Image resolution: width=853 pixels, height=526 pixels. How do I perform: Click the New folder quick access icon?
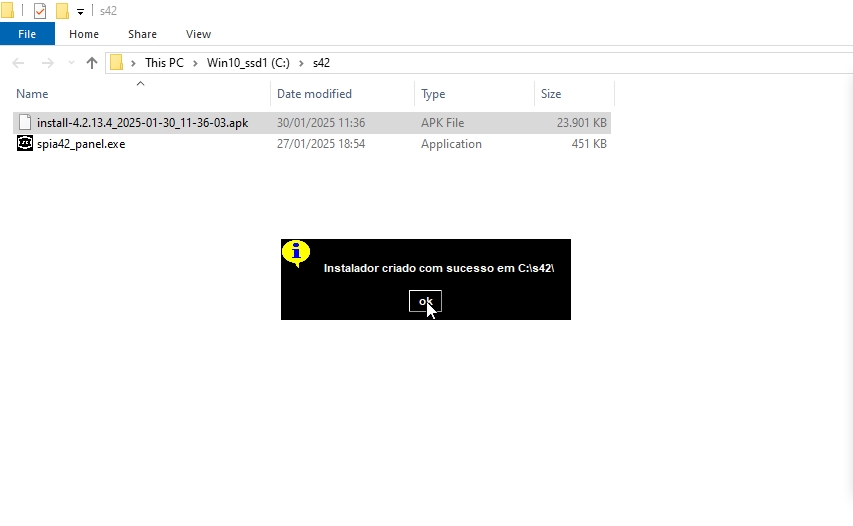click(62, 11)
